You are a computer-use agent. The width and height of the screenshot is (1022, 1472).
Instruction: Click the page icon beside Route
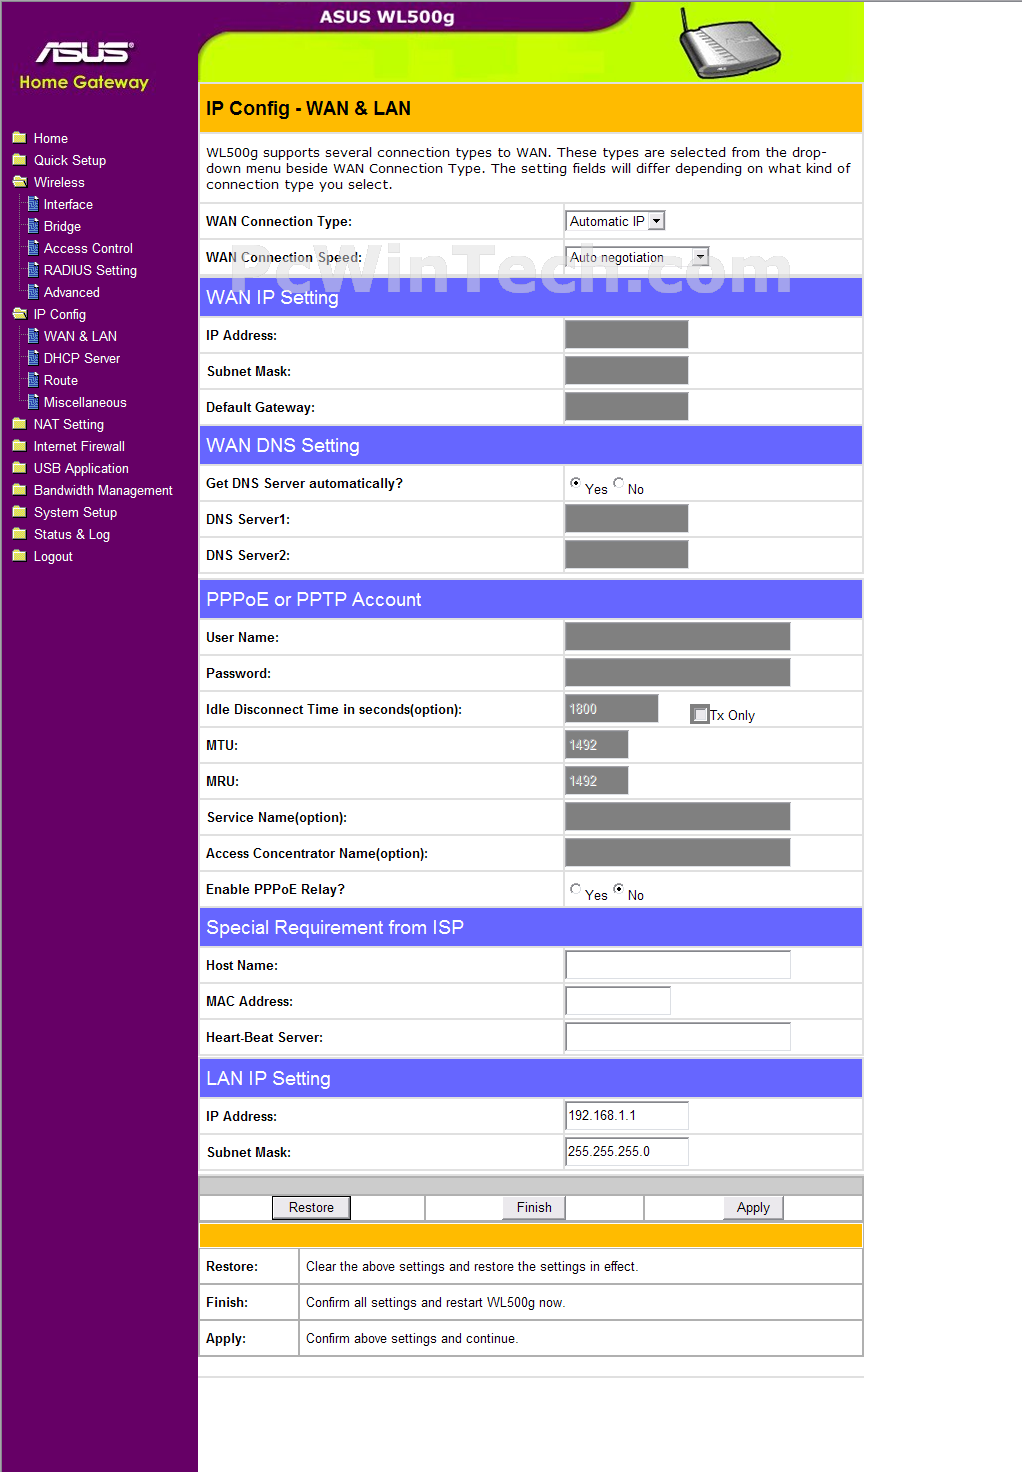point(33,380)
